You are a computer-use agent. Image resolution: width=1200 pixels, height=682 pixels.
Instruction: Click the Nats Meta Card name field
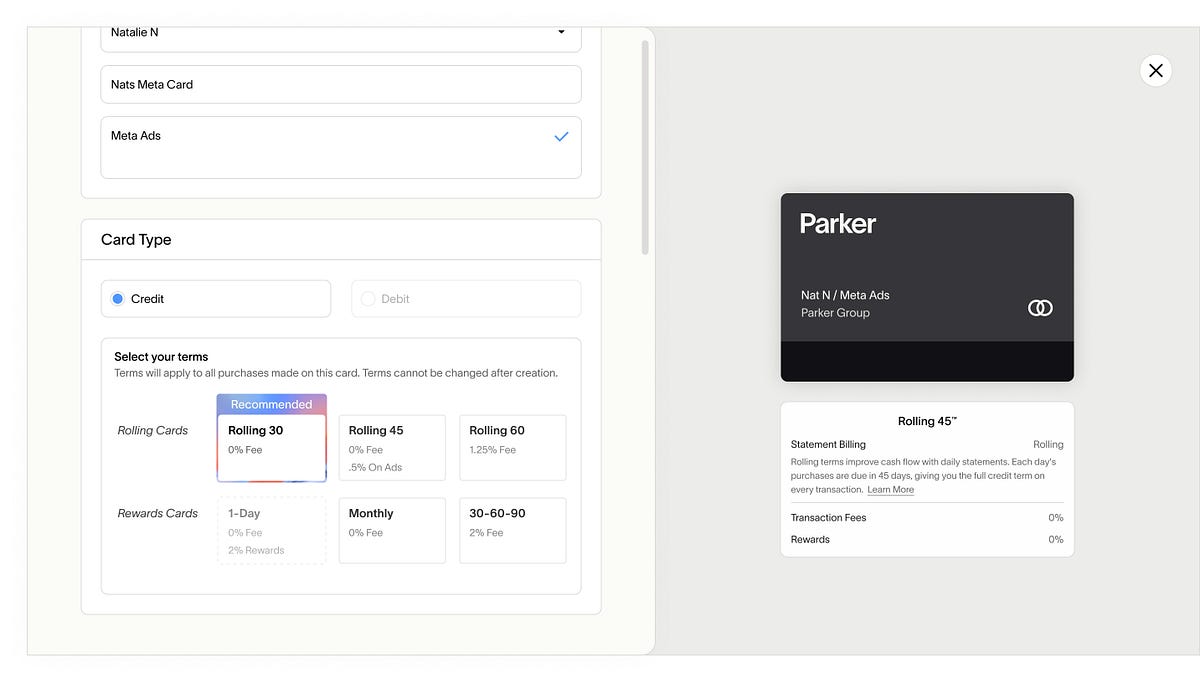(340, 84)
